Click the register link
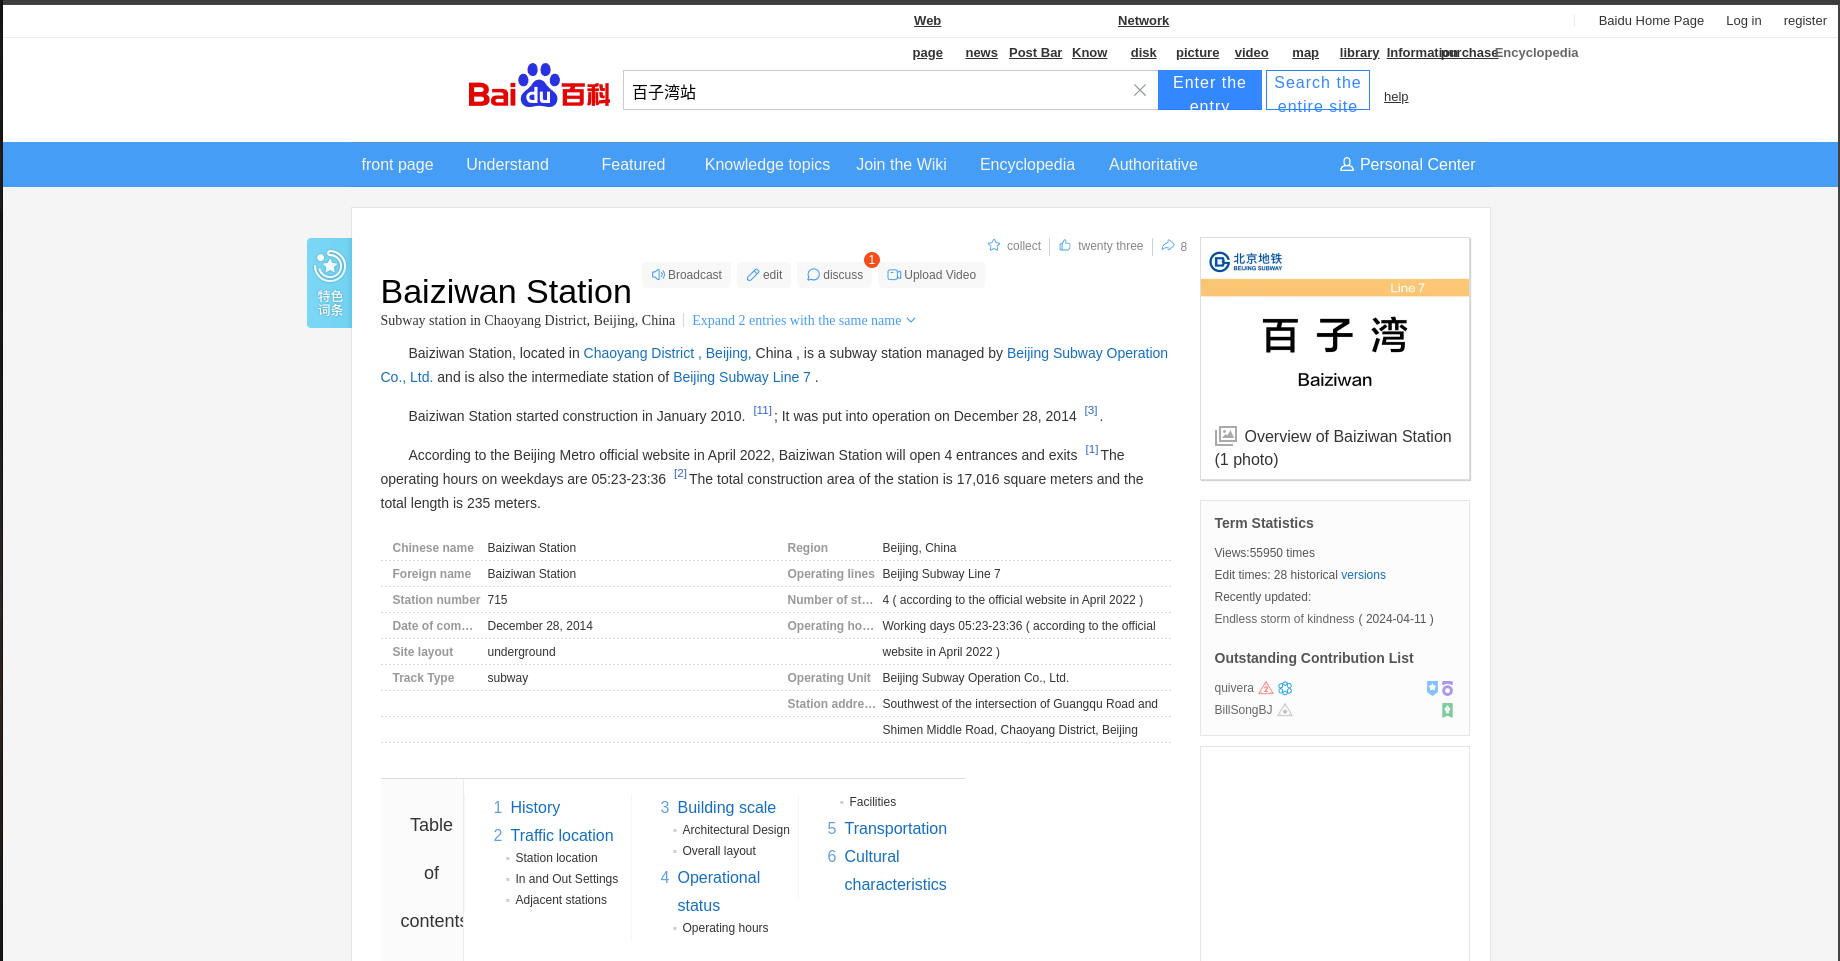This screenshot has width=1840, height=961. 1805,21
